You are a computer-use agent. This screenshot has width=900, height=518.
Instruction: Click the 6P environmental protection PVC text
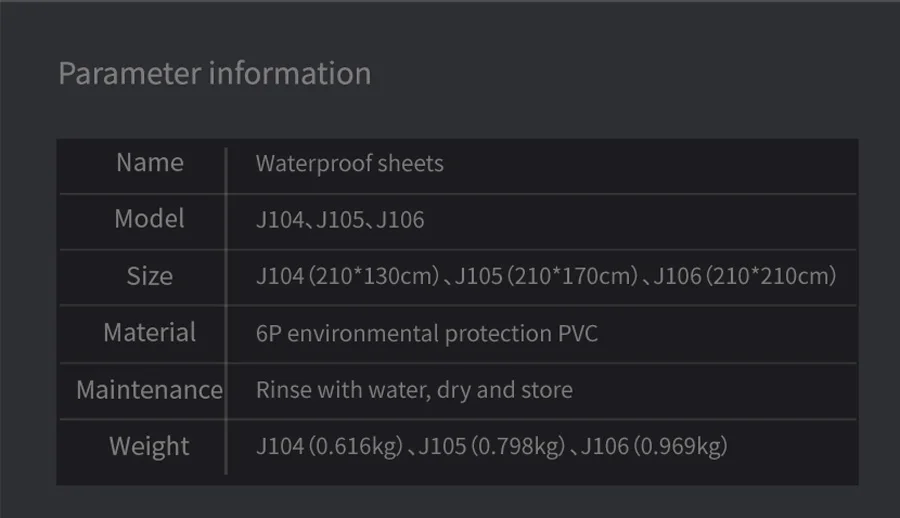coord(426,333)
